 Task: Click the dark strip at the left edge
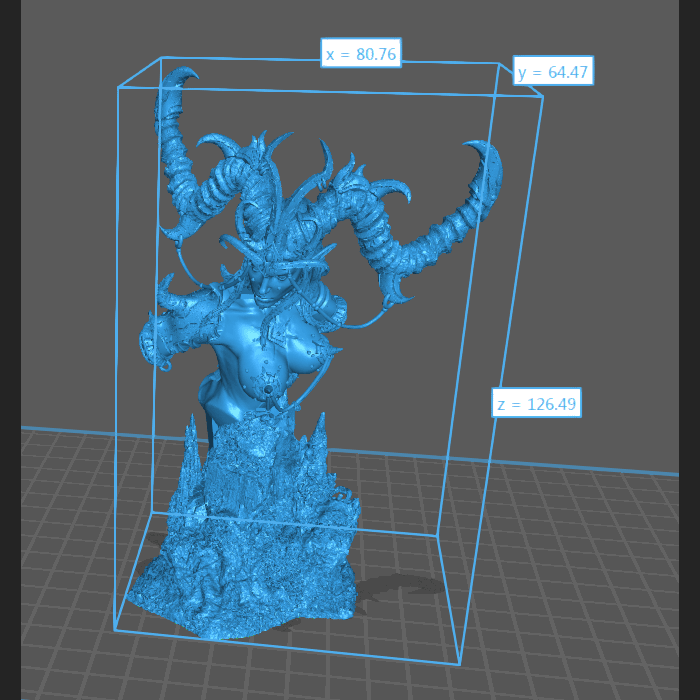click(10, 350)
